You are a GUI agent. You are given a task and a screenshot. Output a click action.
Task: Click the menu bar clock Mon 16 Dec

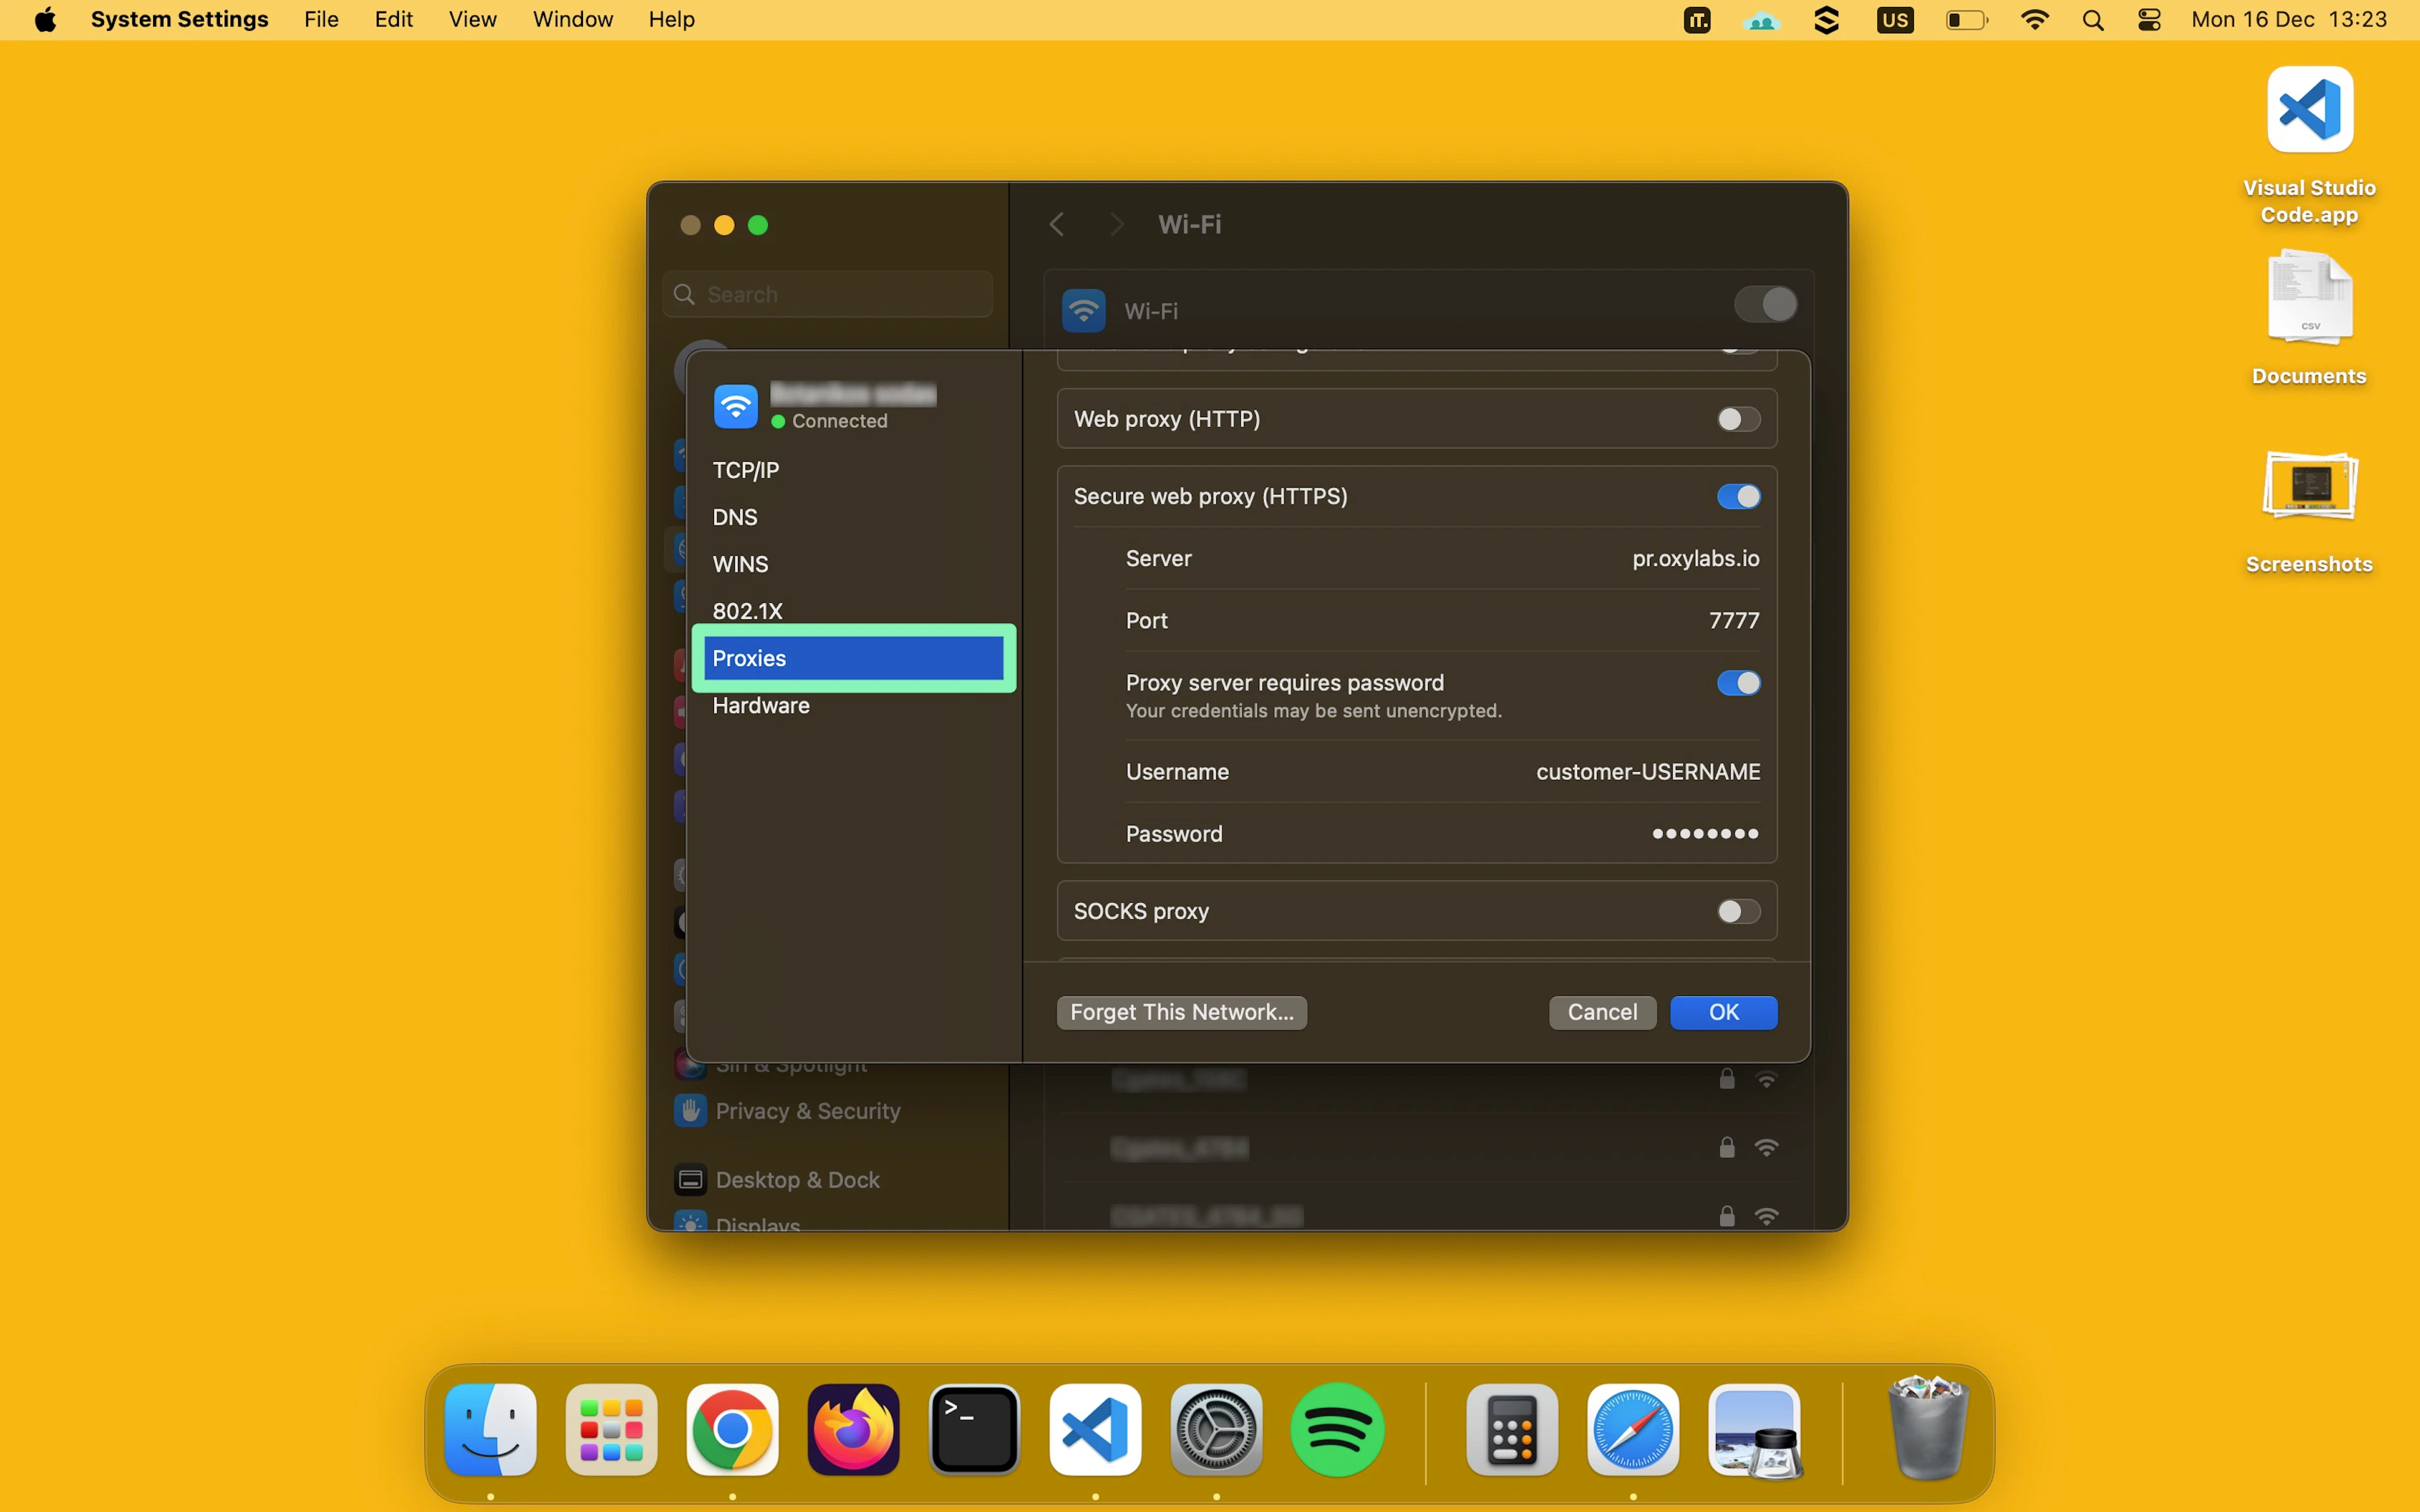pos(2288,19)
